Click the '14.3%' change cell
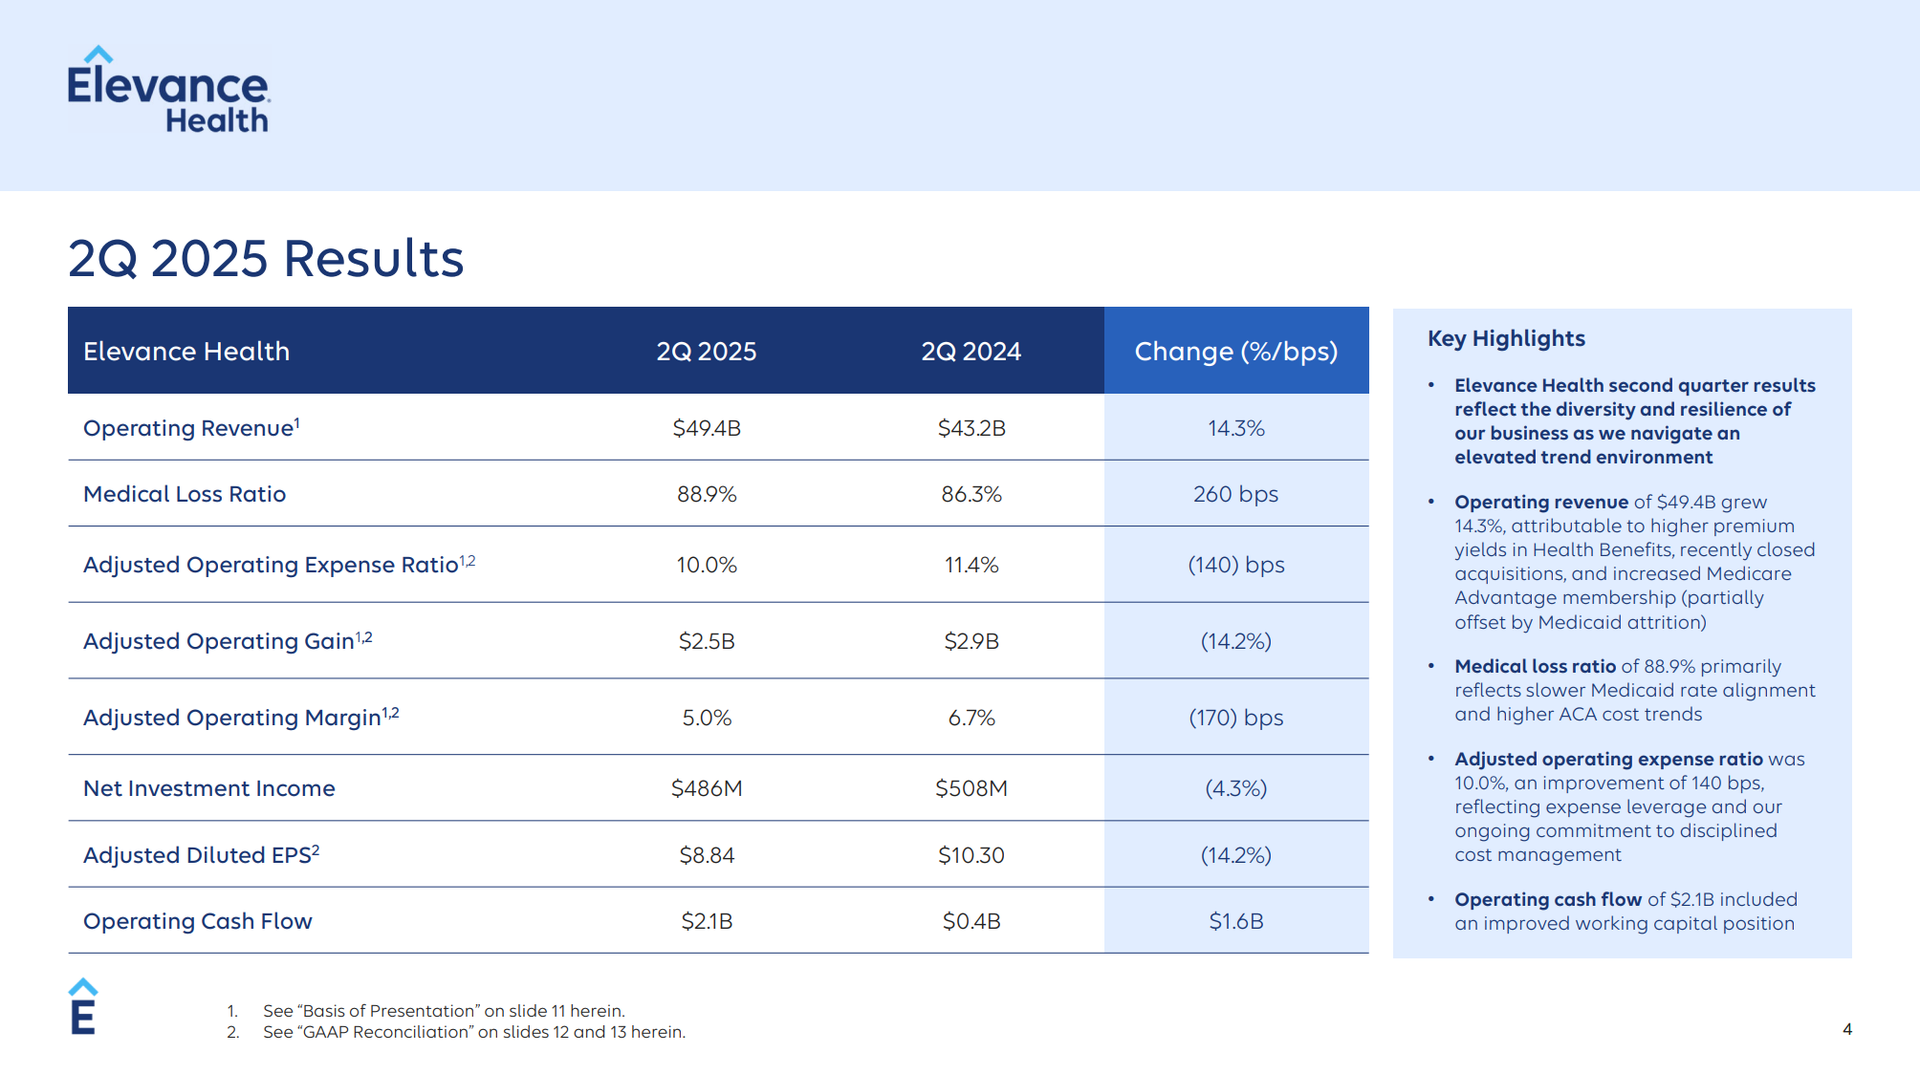The height and width of the screenshot is (1074, 1920). pyautogui.click(x=1236, y=428)
